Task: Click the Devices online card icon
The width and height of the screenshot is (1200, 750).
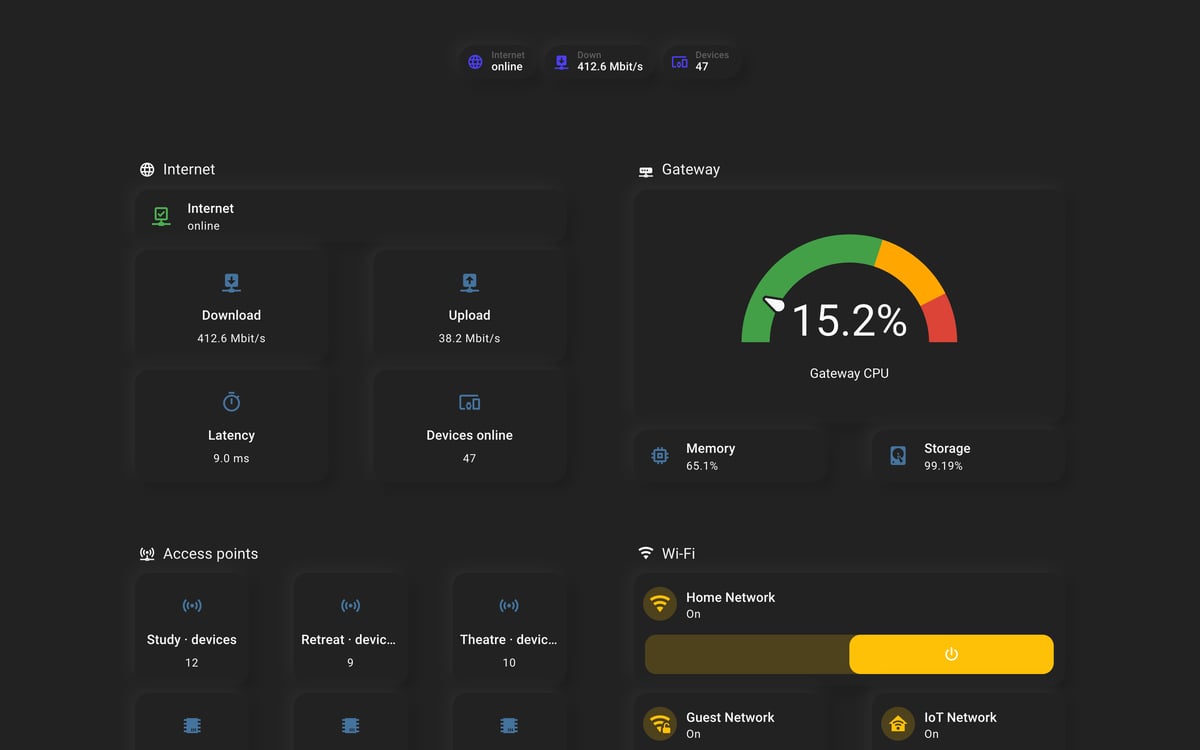Action: [x=469, y=402]
